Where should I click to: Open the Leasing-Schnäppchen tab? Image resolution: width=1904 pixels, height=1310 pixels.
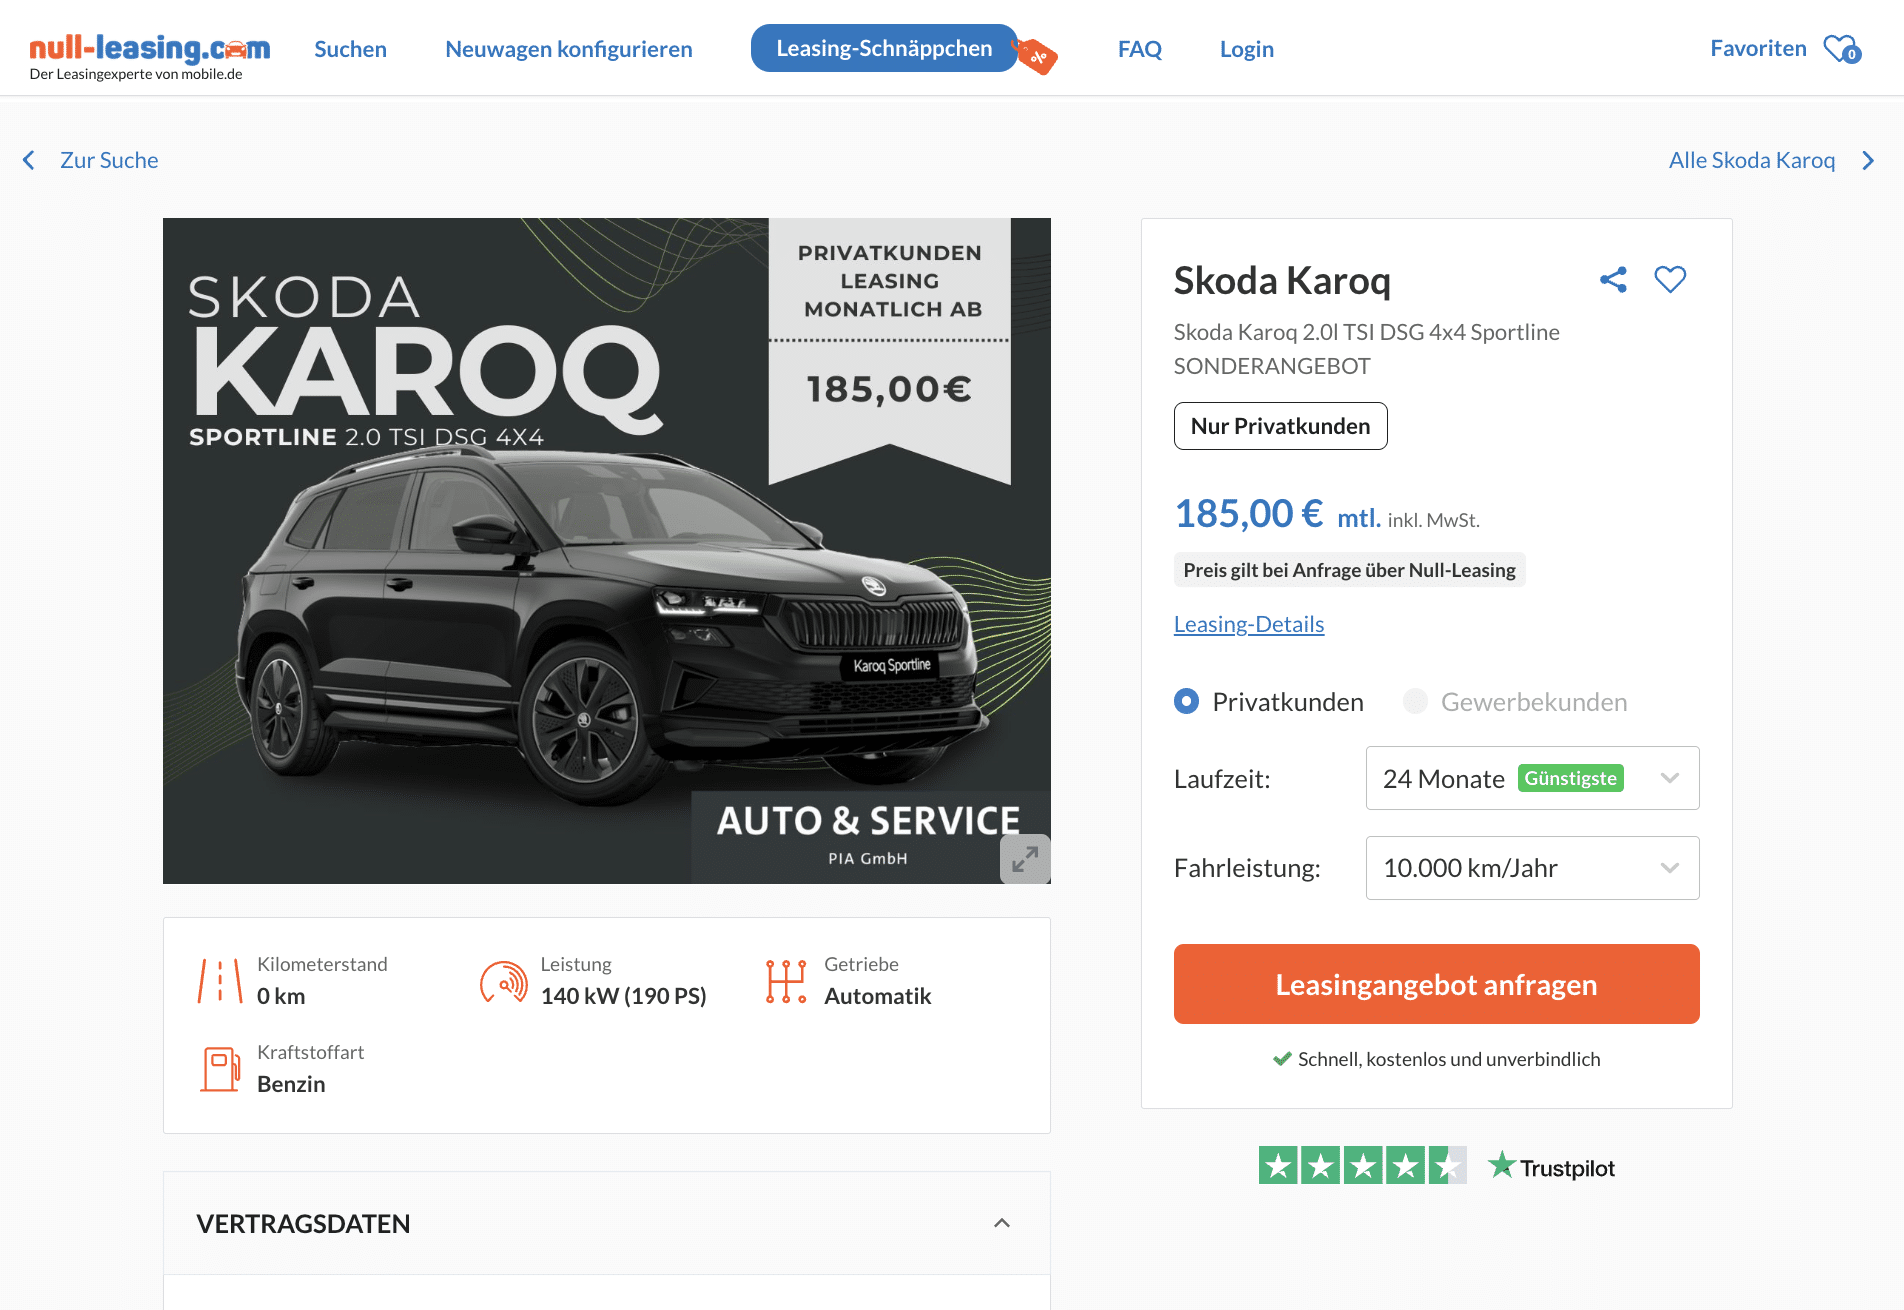coord(884,48)
